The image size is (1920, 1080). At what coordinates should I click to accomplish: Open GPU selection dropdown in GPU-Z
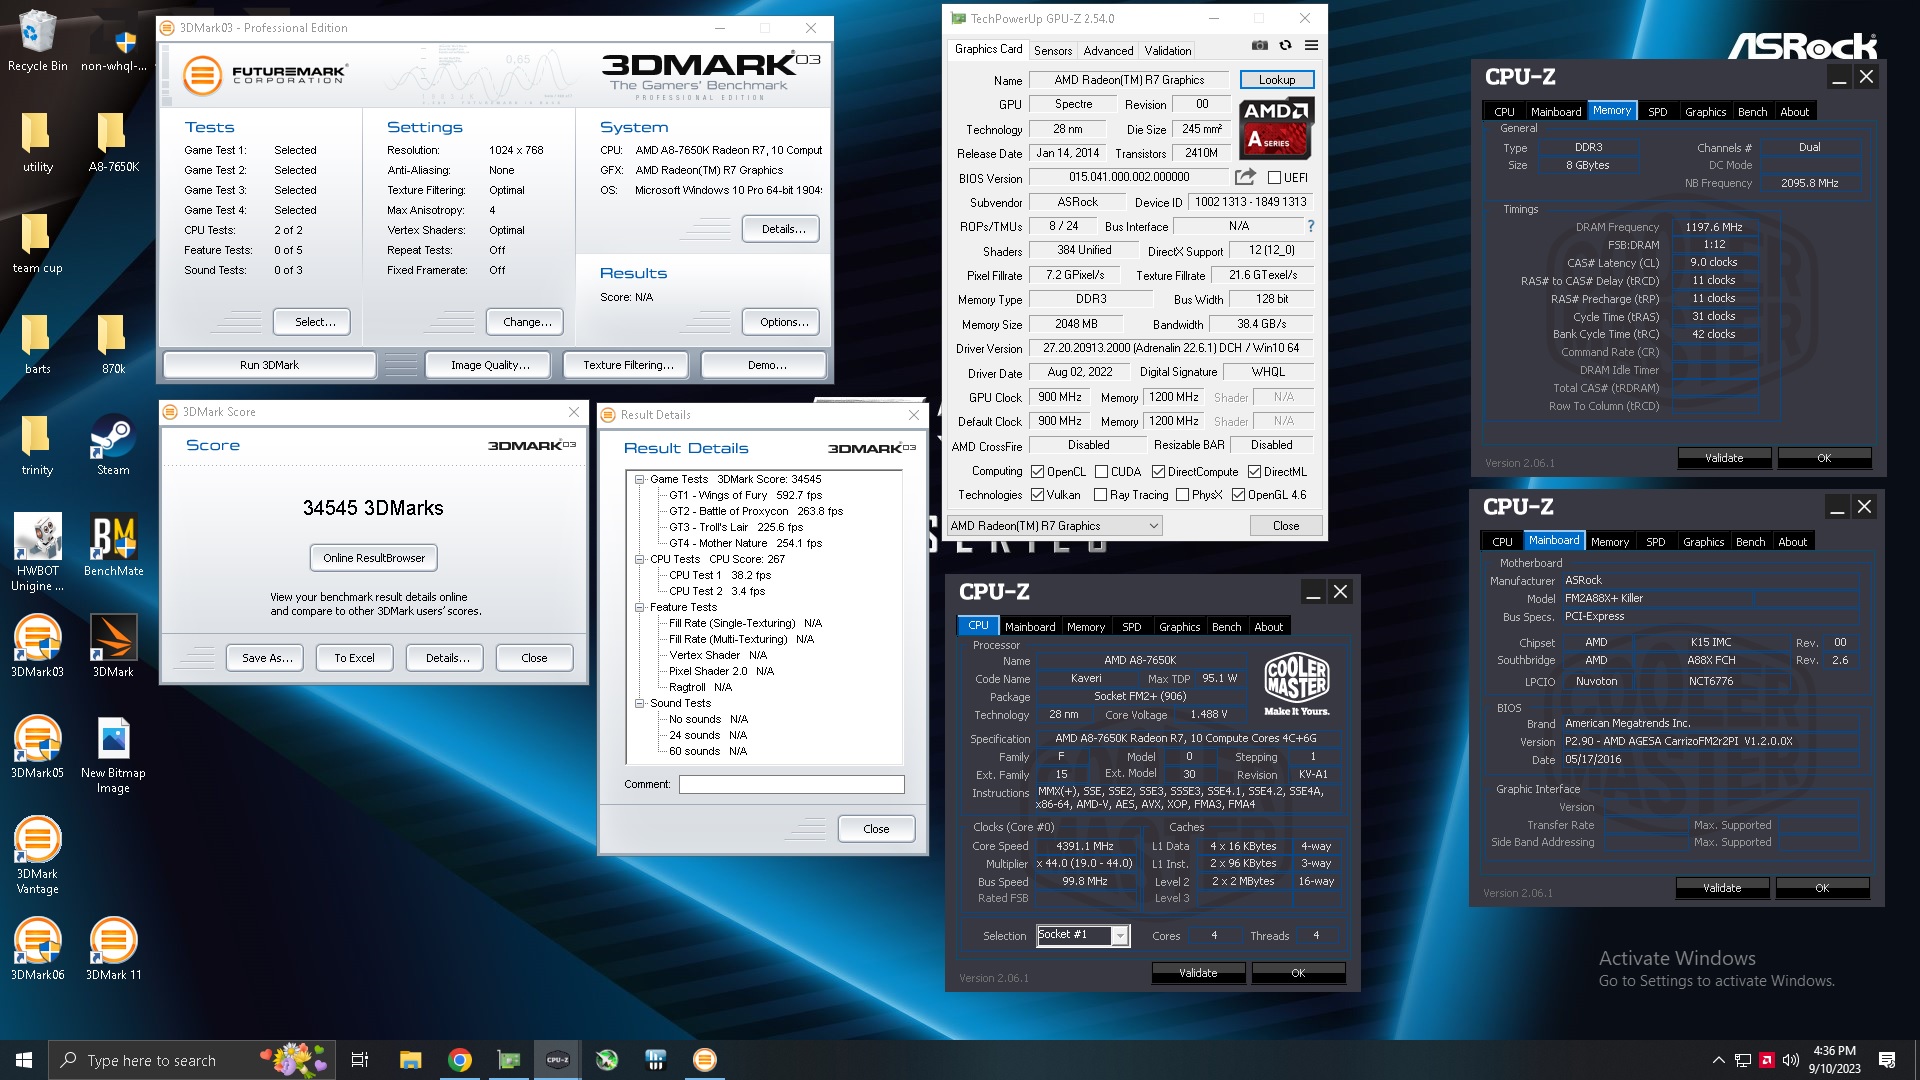click(1055, 526)
